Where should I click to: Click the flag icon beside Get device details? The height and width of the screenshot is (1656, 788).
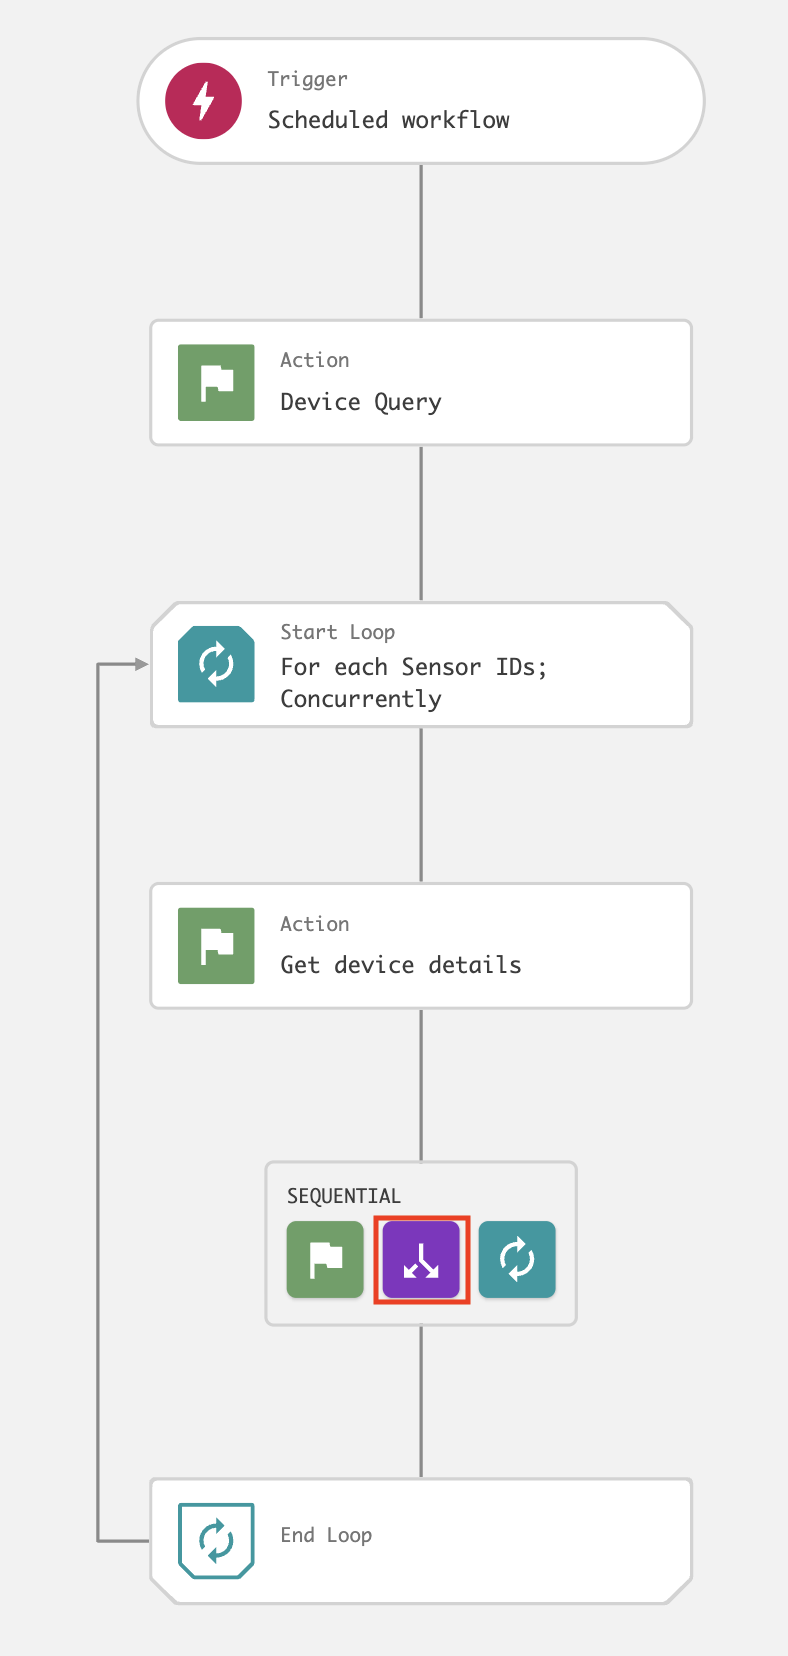tap(216, 946)
